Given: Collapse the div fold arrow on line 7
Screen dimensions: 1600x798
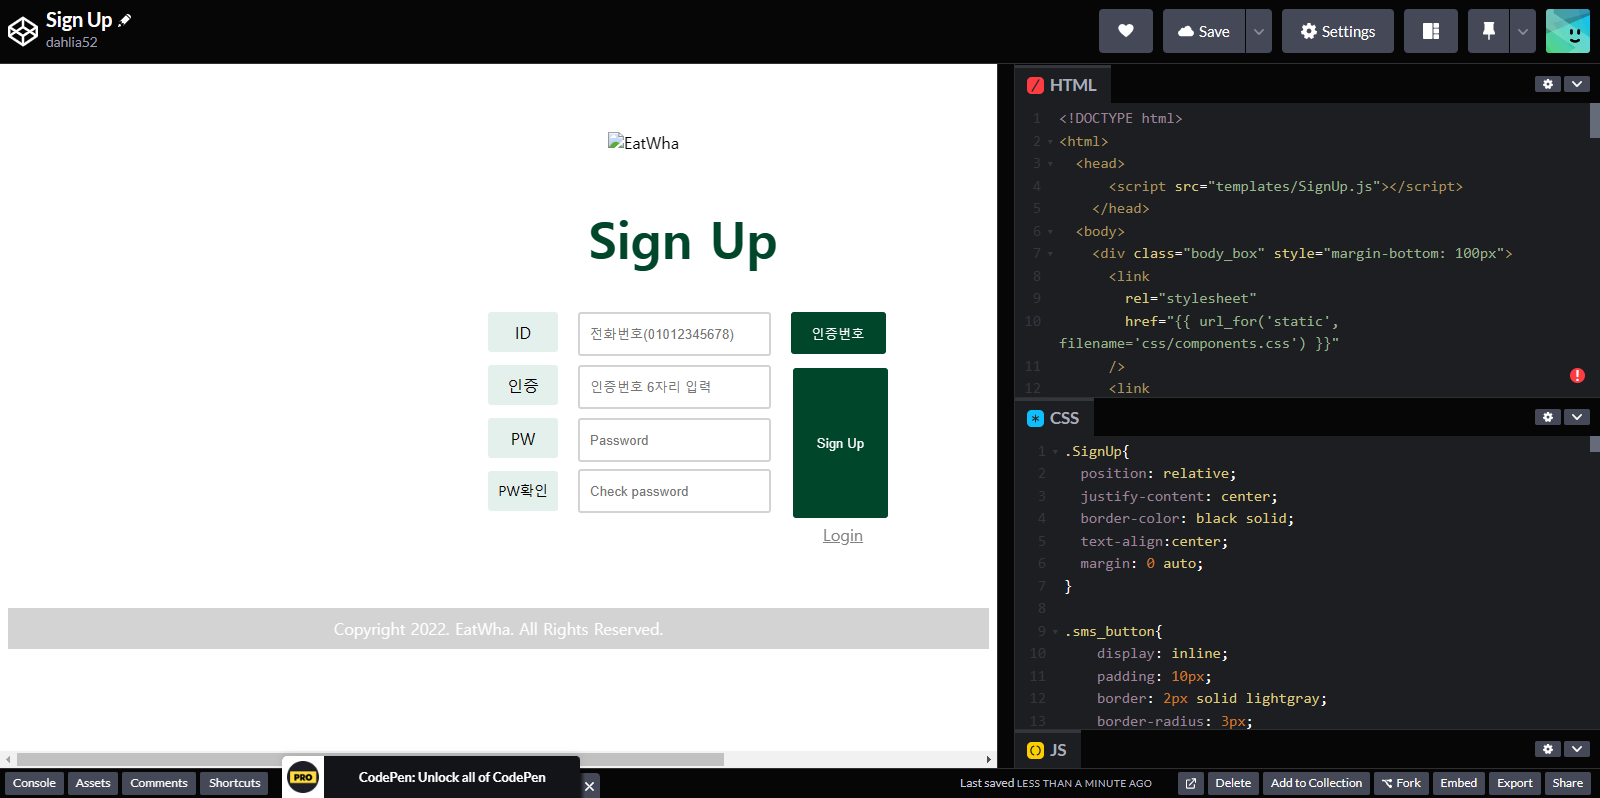Looking at the screenshot, I should click(1050, 254).
